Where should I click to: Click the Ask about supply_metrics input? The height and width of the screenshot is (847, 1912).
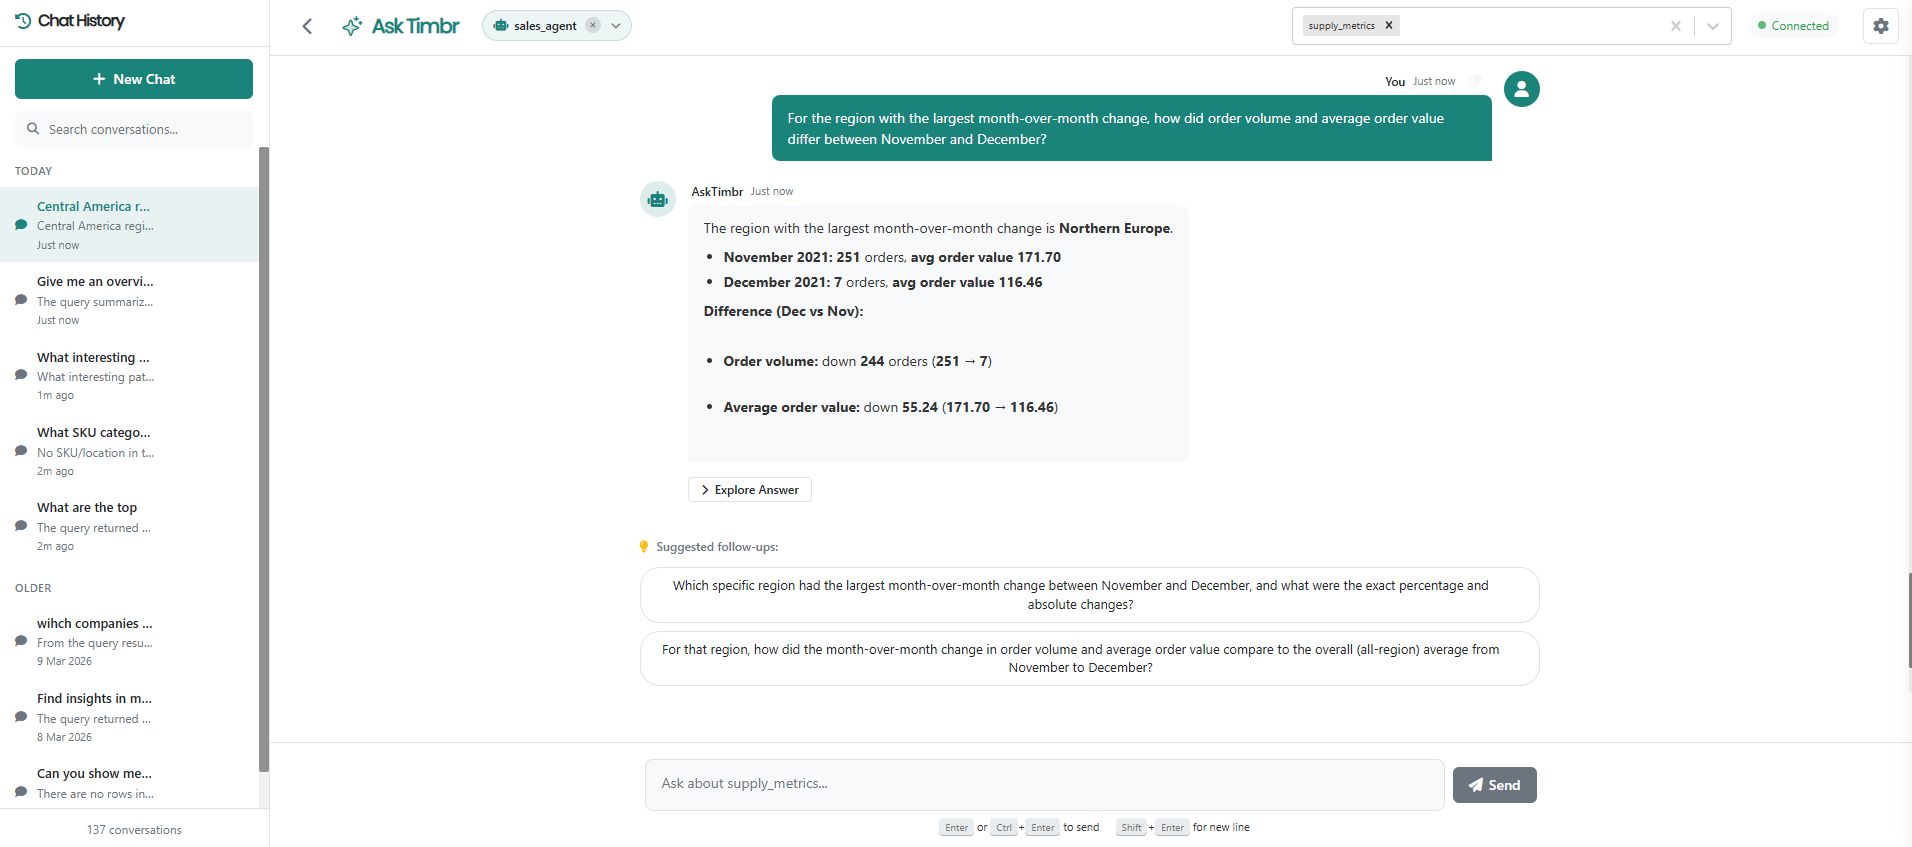pyautogui.click(x=1044, y=784)
